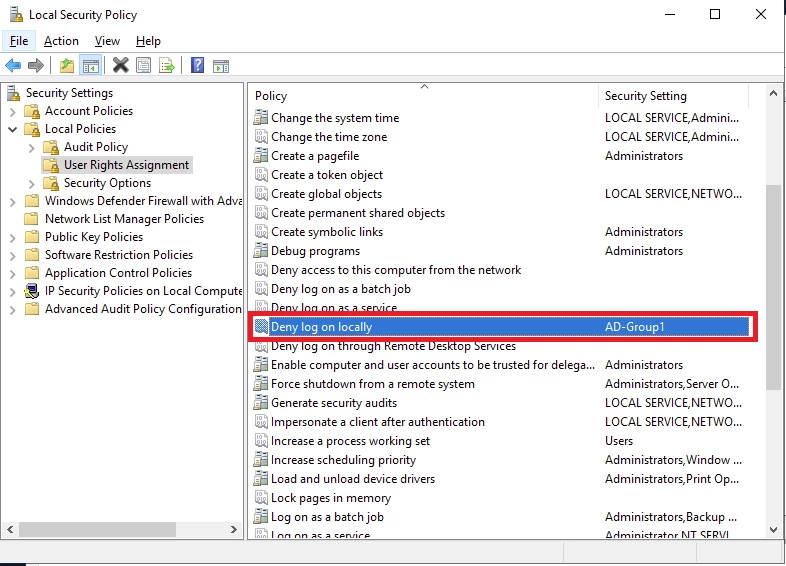
Task: Click the Local Security Policy title bar icon
Action: [16, 15]
